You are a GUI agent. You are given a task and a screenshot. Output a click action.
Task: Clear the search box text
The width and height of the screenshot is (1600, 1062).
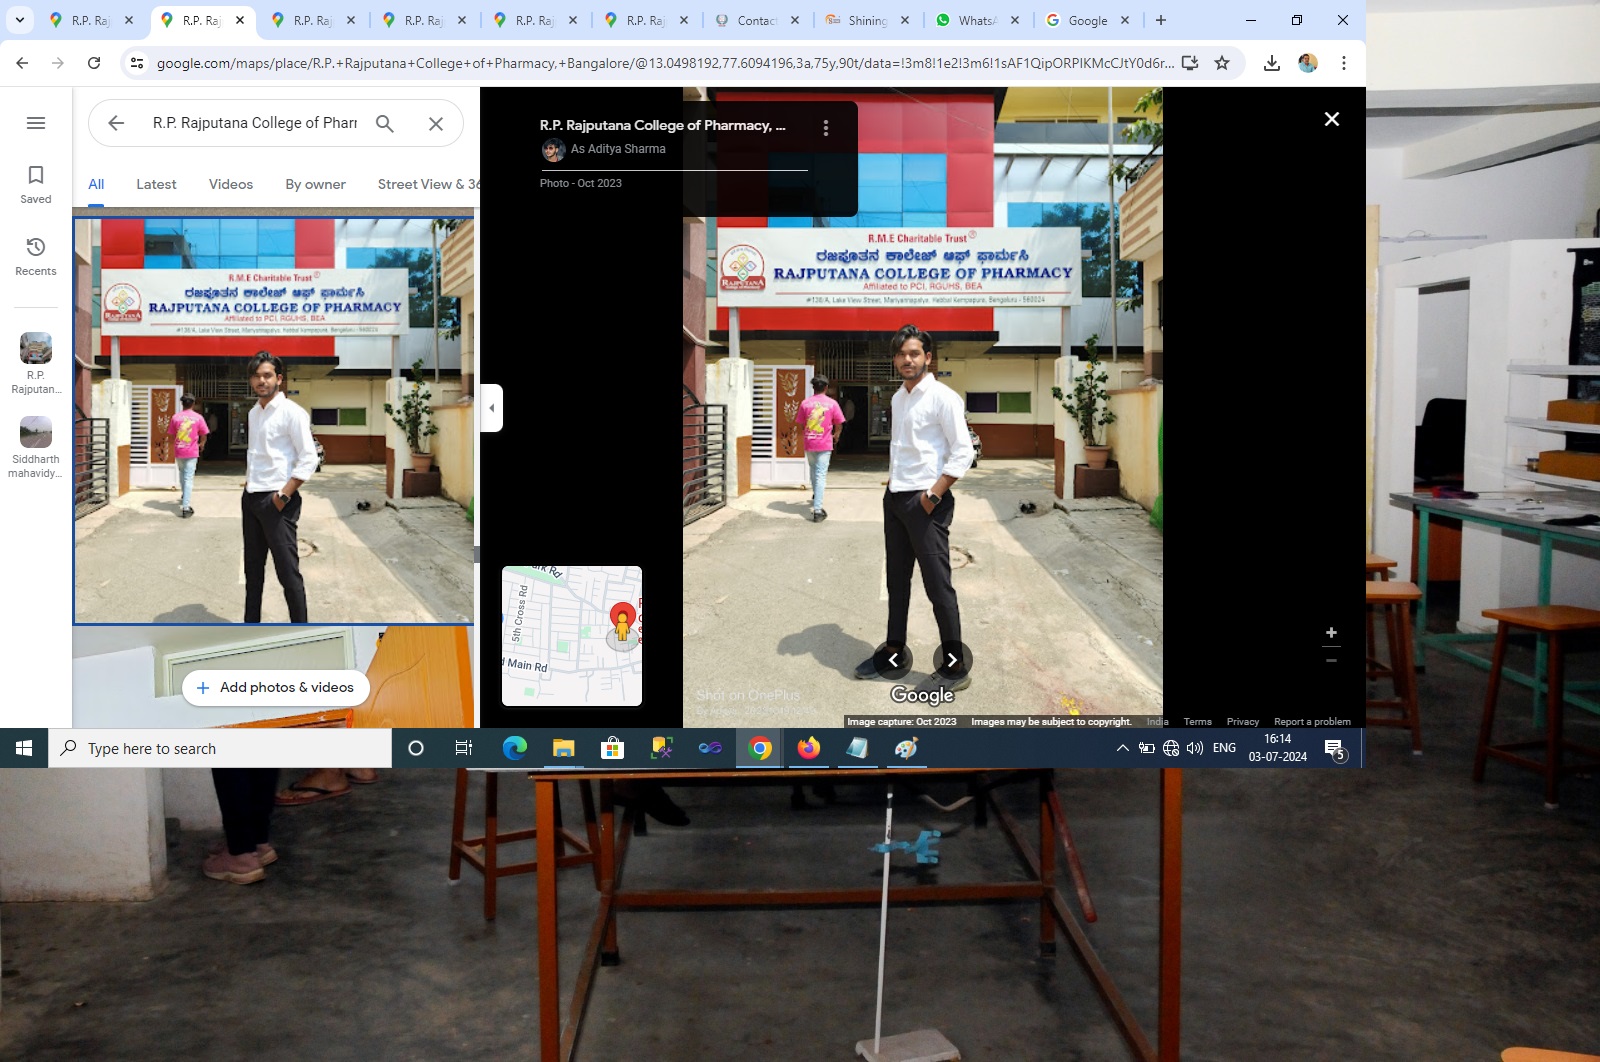point(436,123)
